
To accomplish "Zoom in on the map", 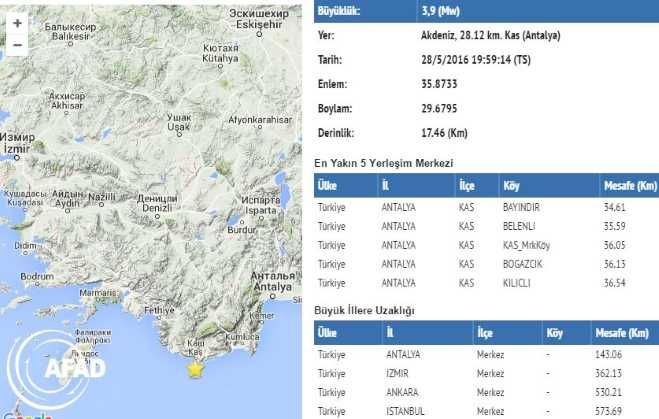I will point(18,23).
